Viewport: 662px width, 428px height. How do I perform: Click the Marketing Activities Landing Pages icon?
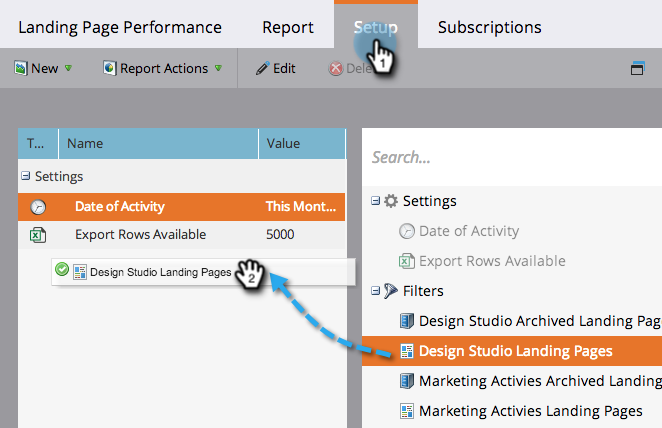point(406,411)
